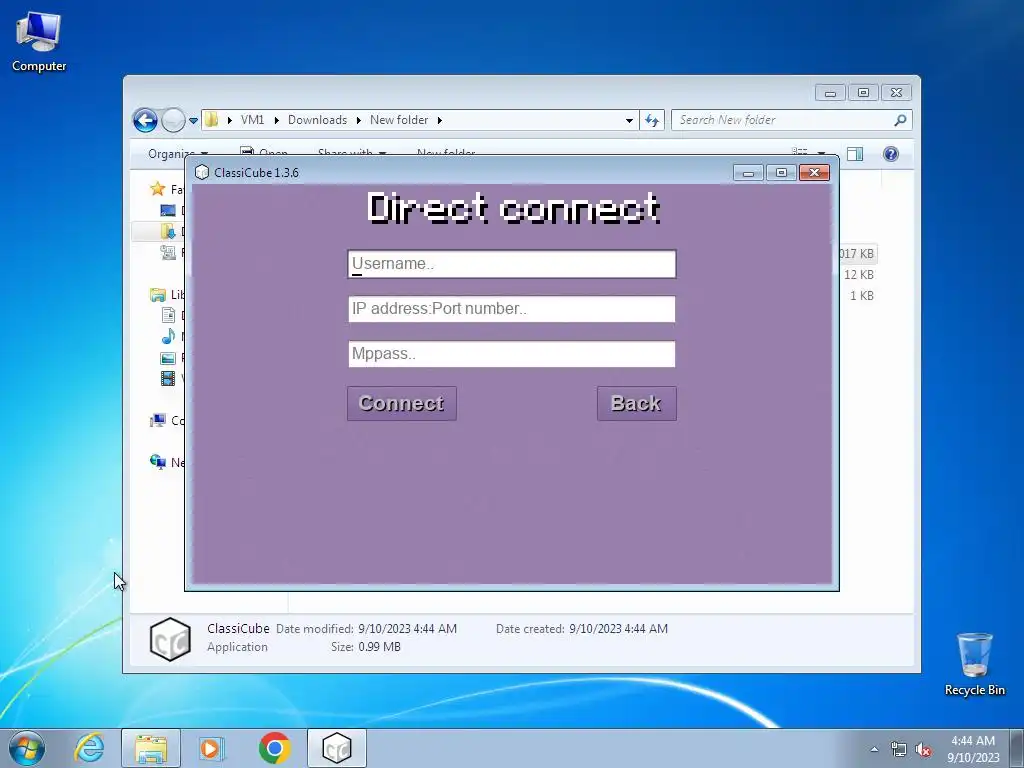Select Downloads folder icon in navigation pane
Image resolution: width=1024 pixels, height=768 pixels.
[x=168, y=231]
